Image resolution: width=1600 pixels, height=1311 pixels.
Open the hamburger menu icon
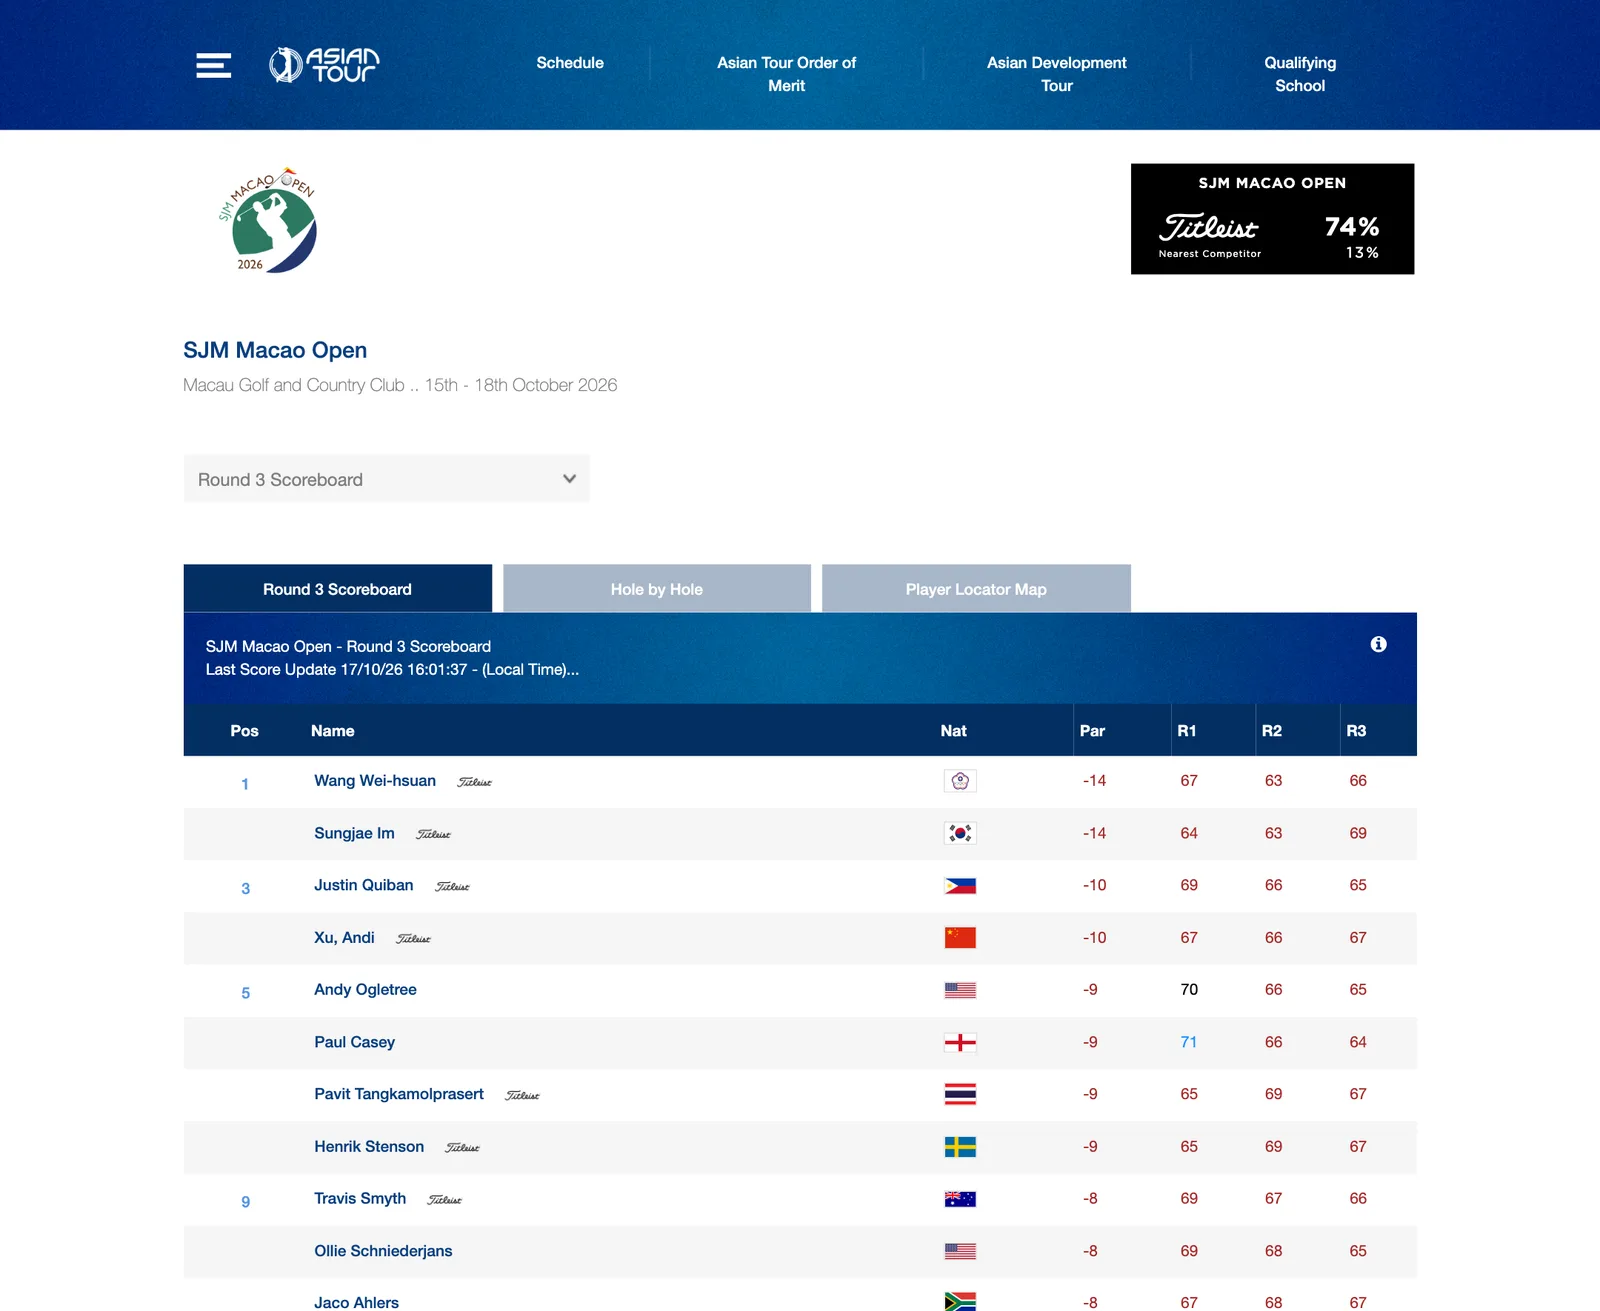(213, 66)
